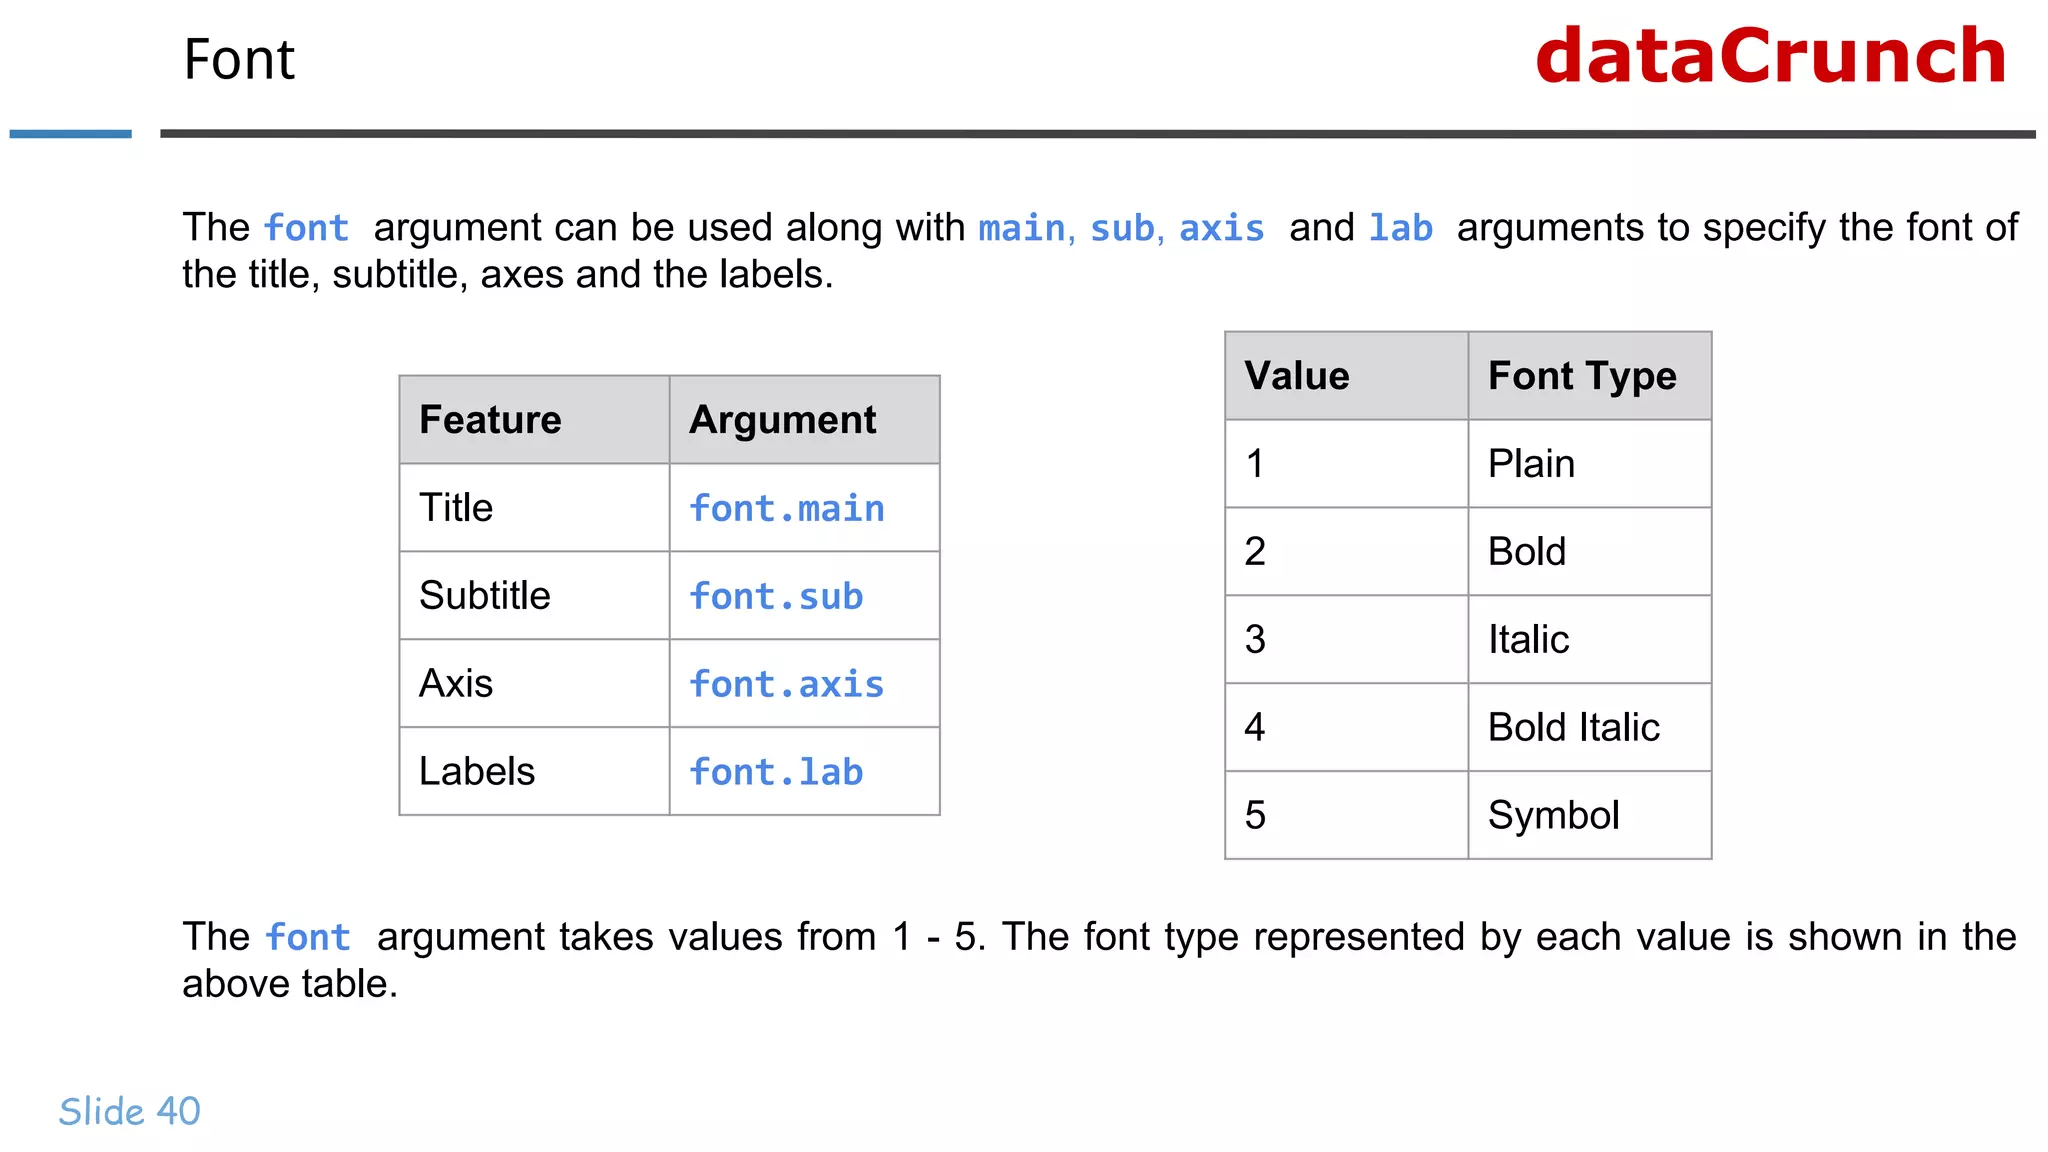Select the 'font.main' argument cell
This screenshot has height=1152, width=2048.
click(x=804, y=508)
